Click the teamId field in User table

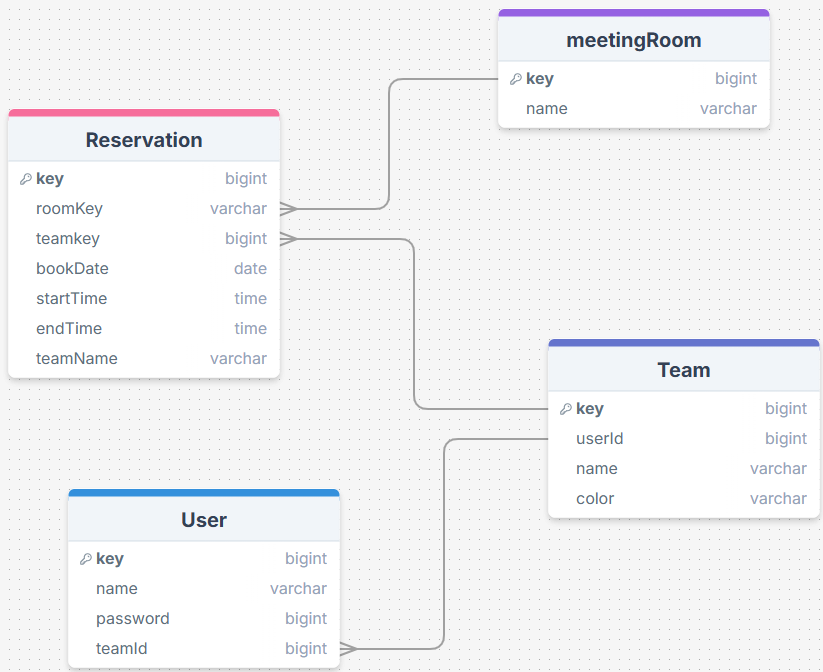[x=204, y=649]
